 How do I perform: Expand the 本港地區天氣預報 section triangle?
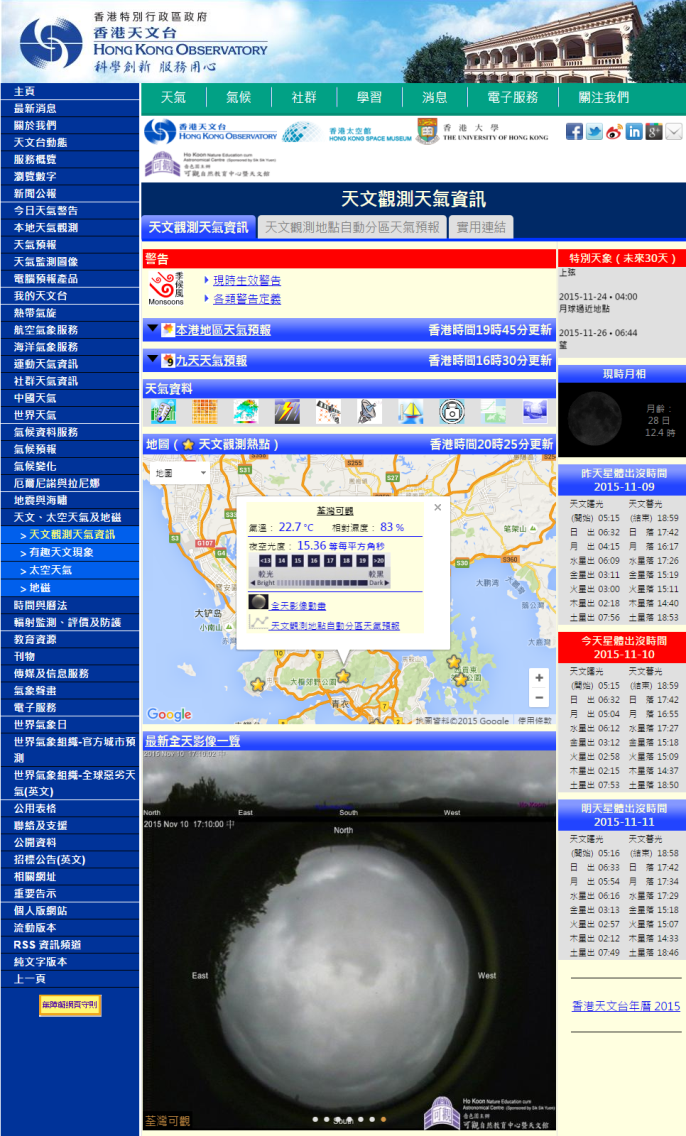(x=152, y=329)
